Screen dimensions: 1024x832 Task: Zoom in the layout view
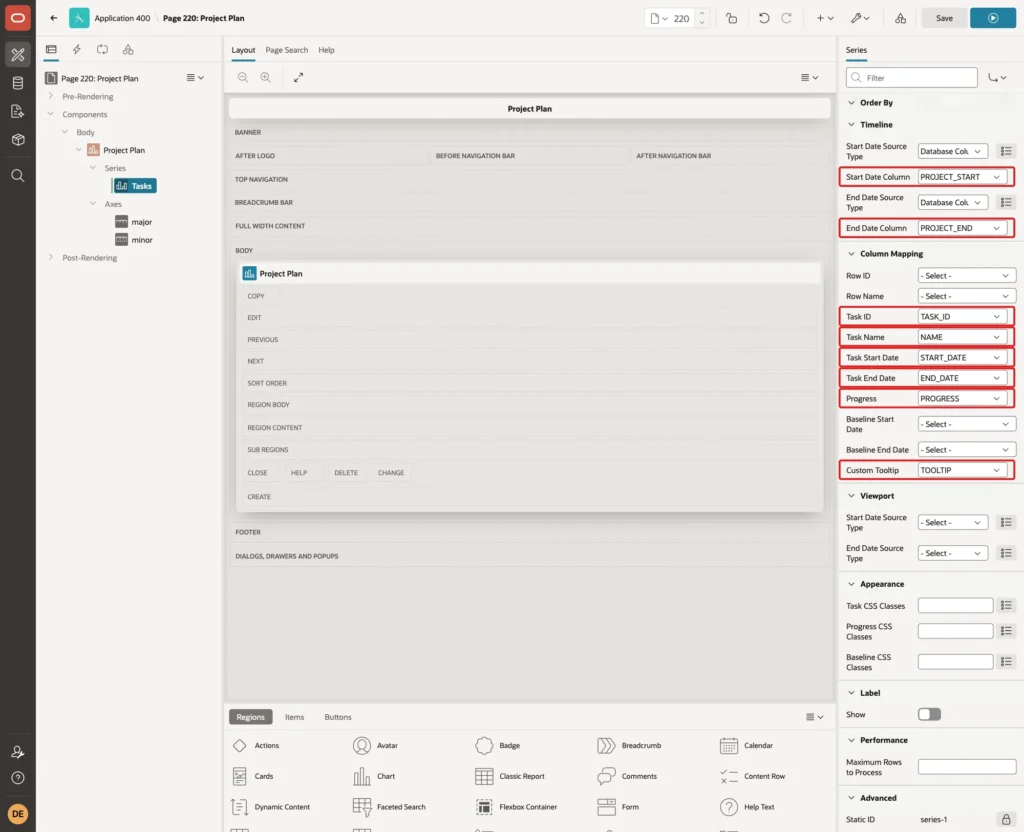point(265,77)
